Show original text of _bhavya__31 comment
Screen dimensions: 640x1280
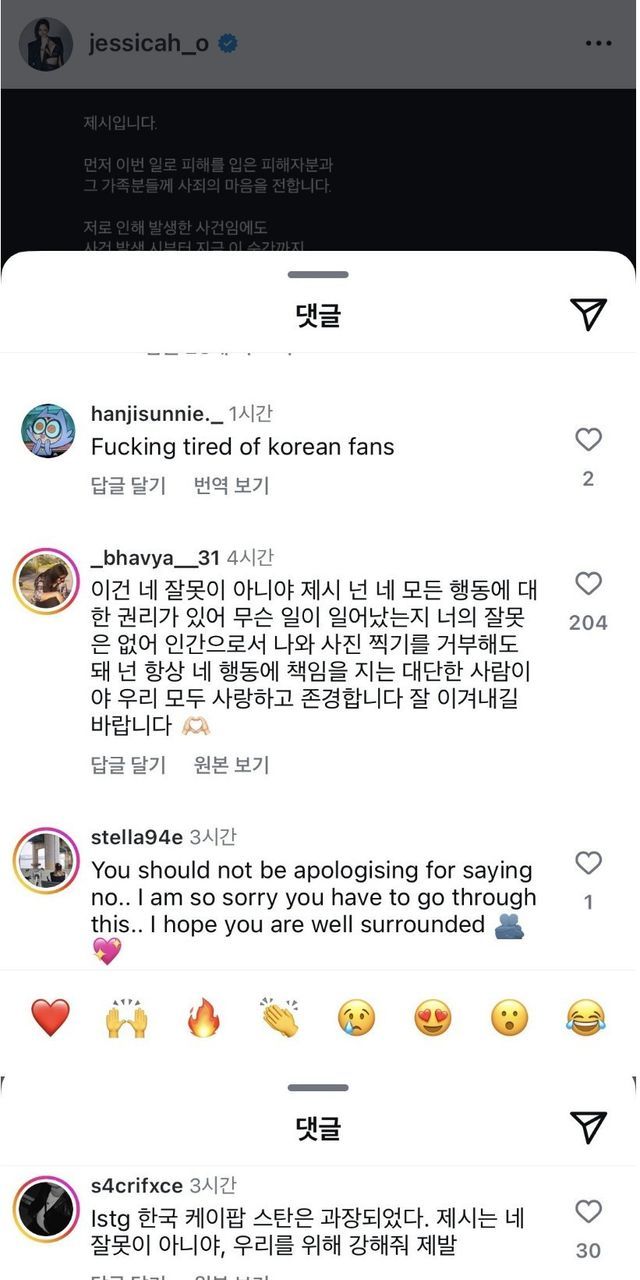(231, 765)
